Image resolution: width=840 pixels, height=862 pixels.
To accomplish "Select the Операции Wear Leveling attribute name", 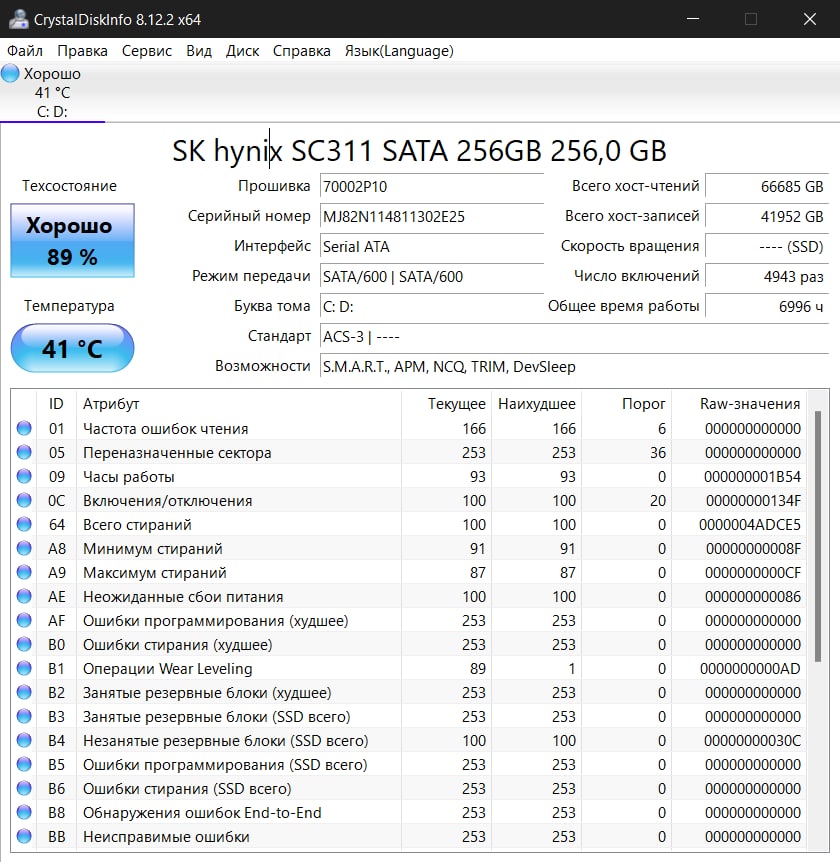I will pyautogui.click(x=168, y=668).
